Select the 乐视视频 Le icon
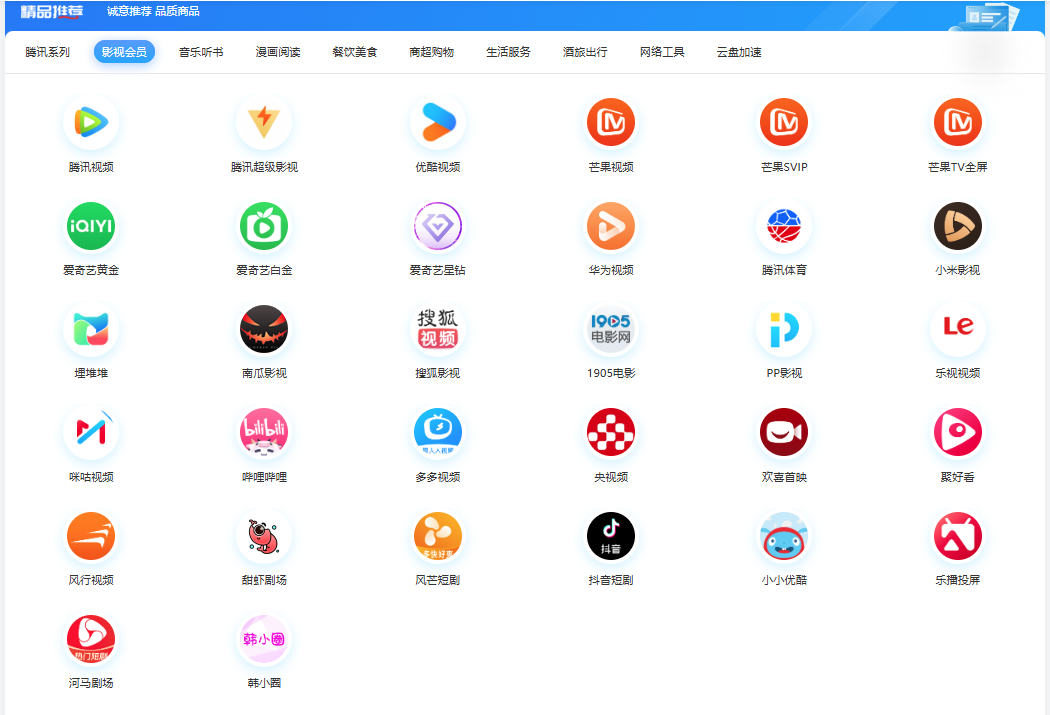 958,329
